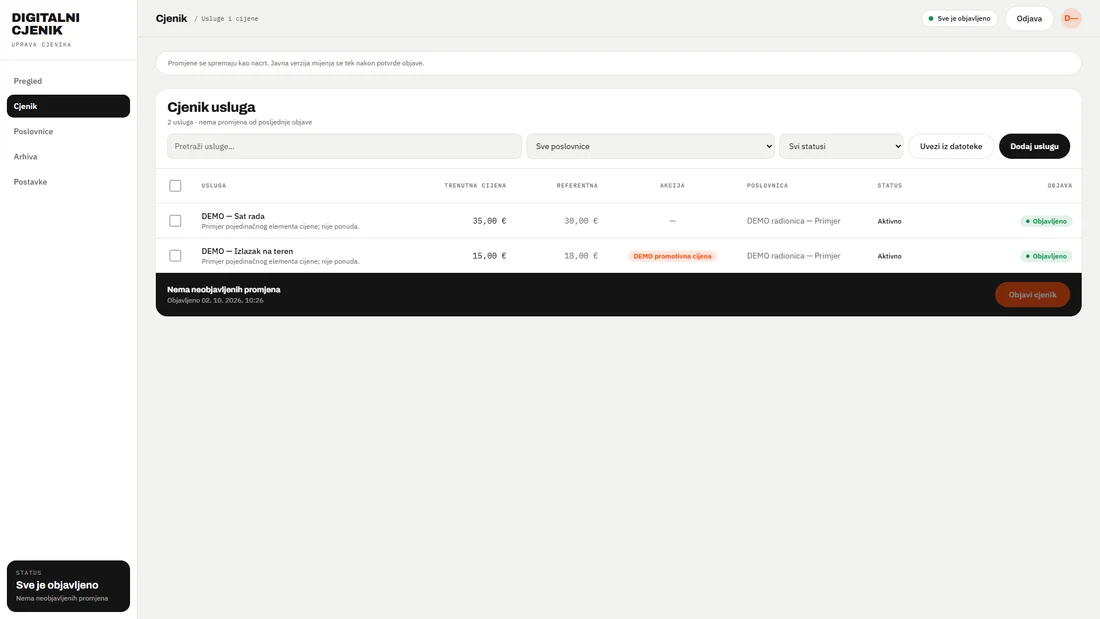Click the Akcija column header

pyautogui.click(x=672, y=186)
